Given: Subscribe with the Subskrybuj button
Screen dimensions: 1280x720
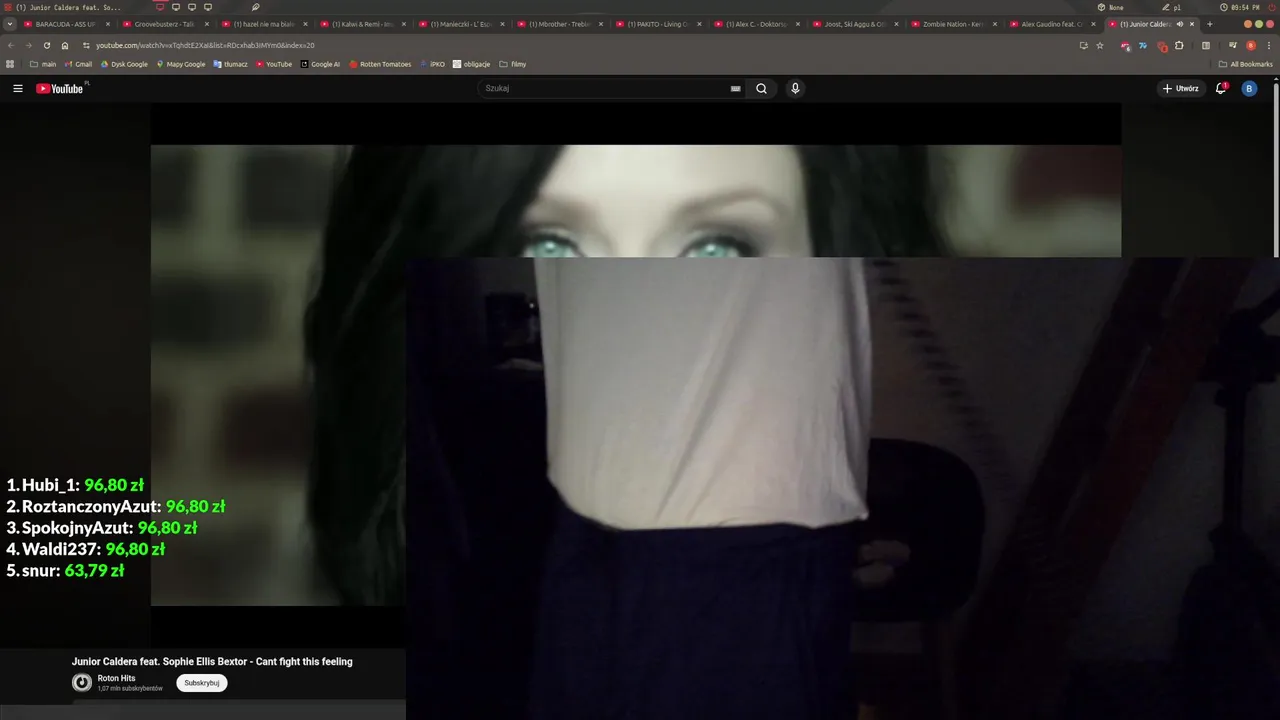Looking at the screenshot, I should point(202,683).
